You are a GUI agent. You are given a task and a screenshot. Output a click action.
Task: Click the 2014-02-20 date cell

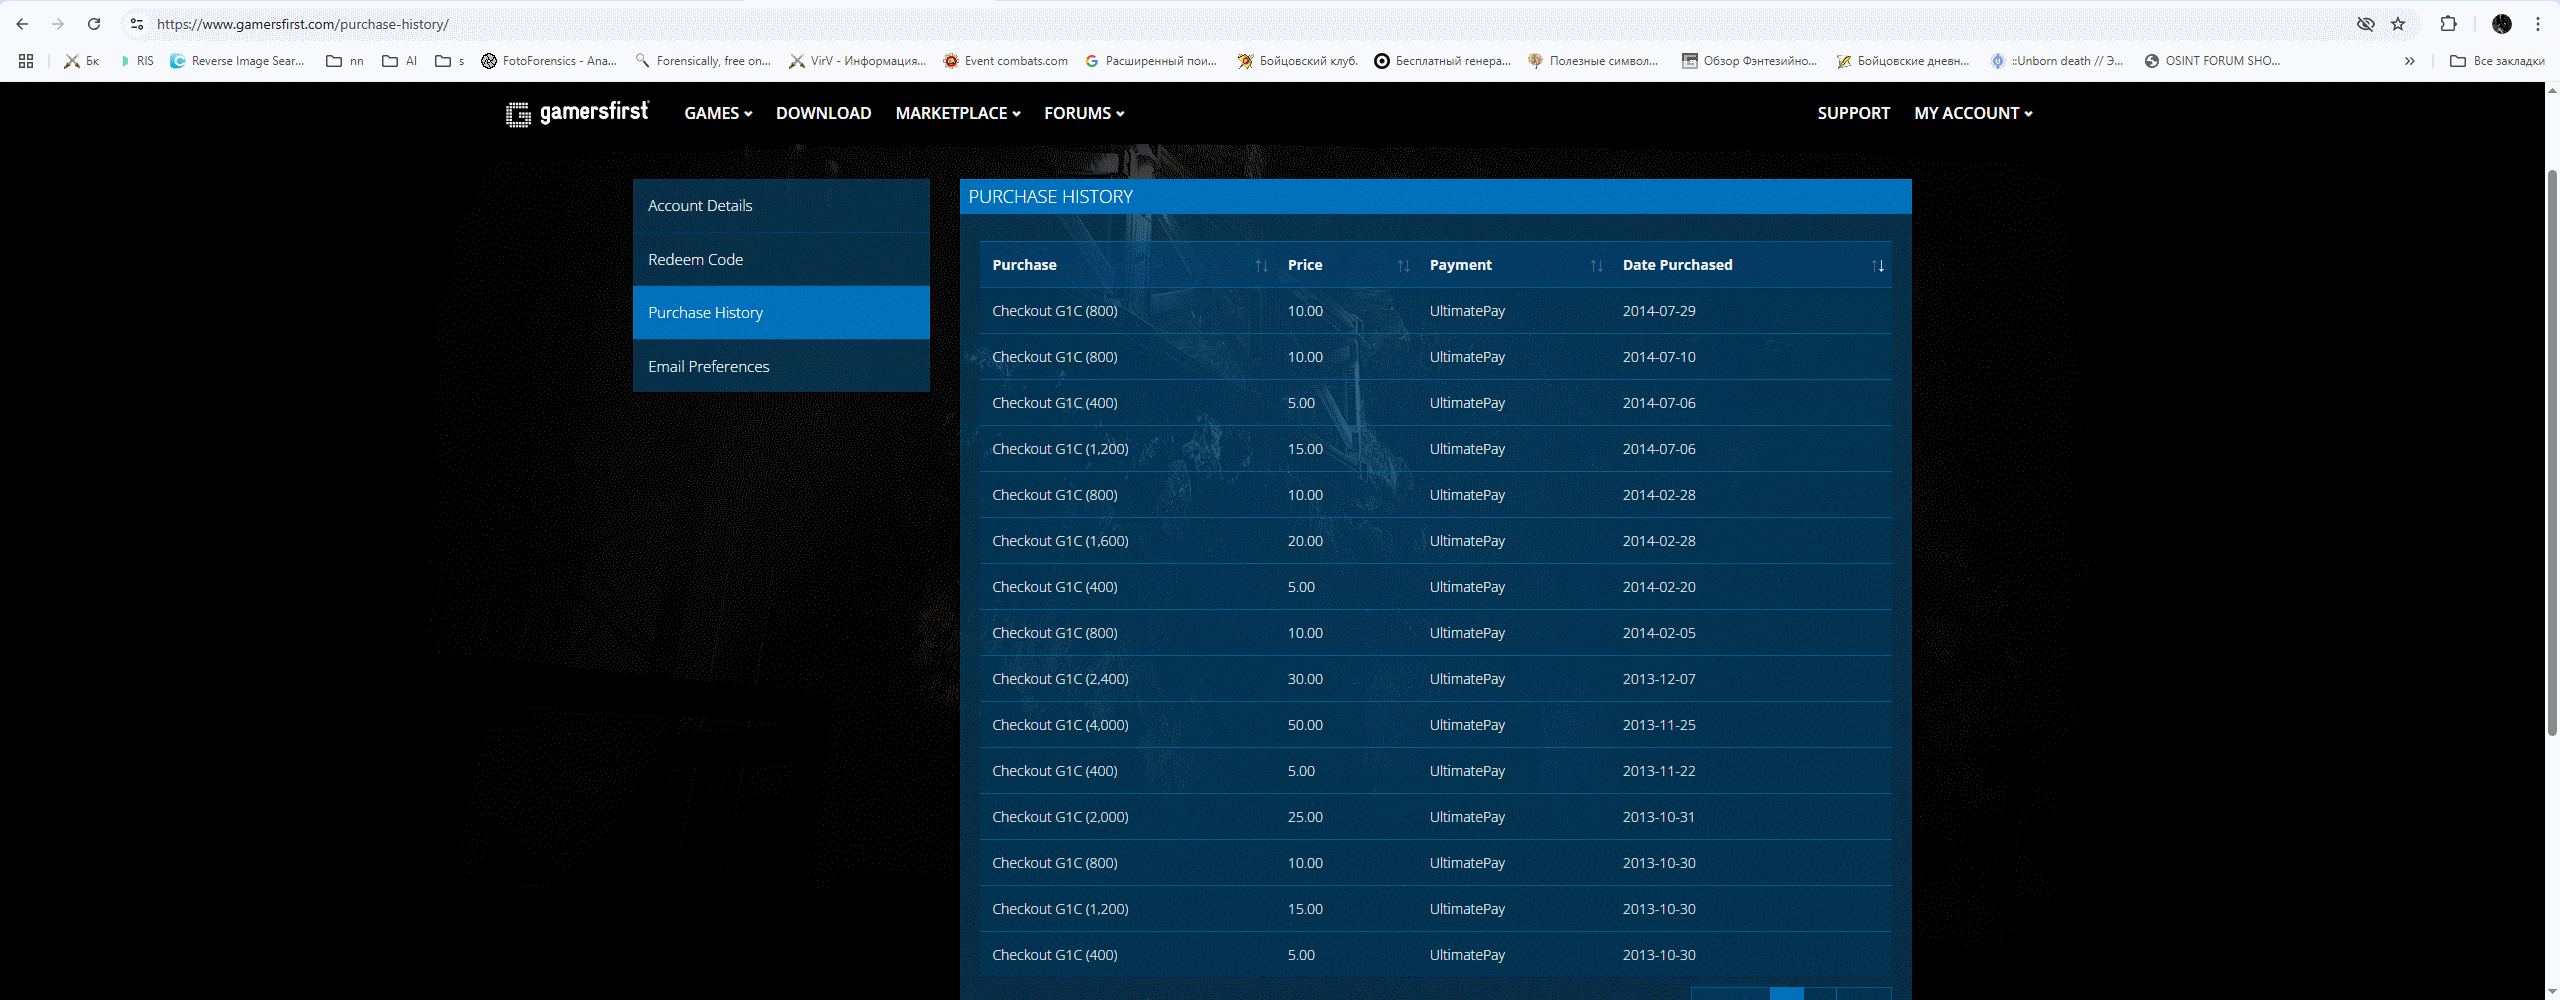point(1659,587)
